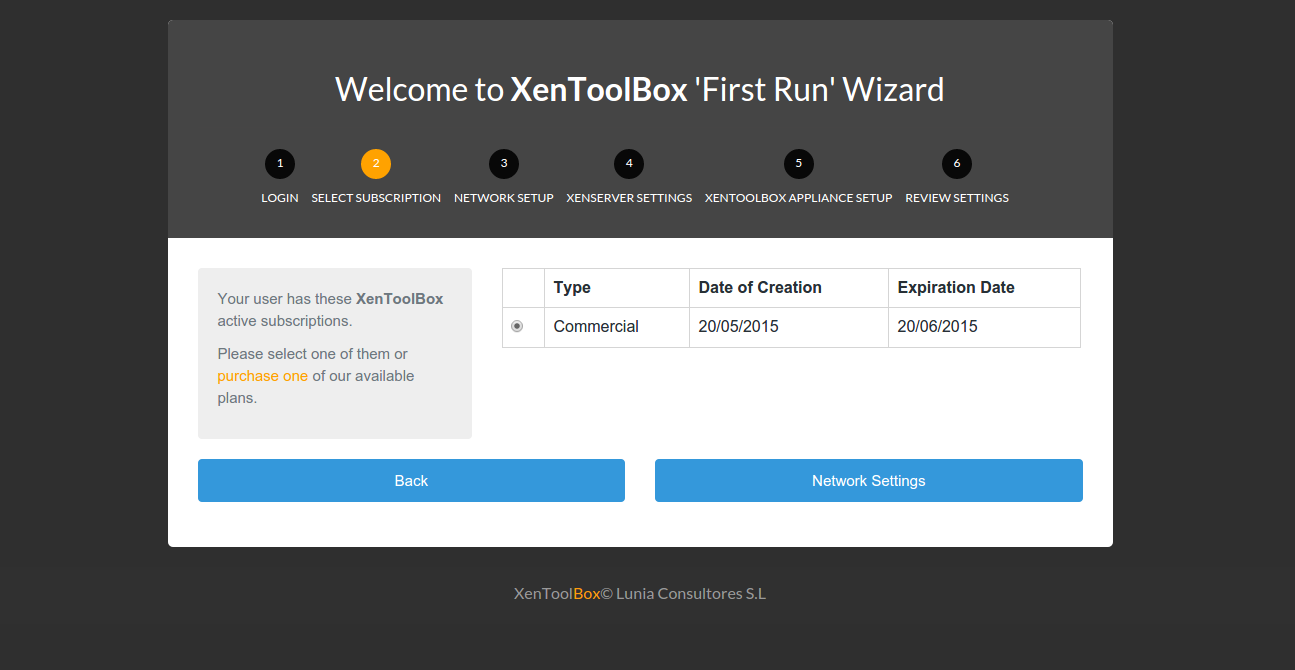Open the XenToolBox Appliance Setup label

coord(799,198)
